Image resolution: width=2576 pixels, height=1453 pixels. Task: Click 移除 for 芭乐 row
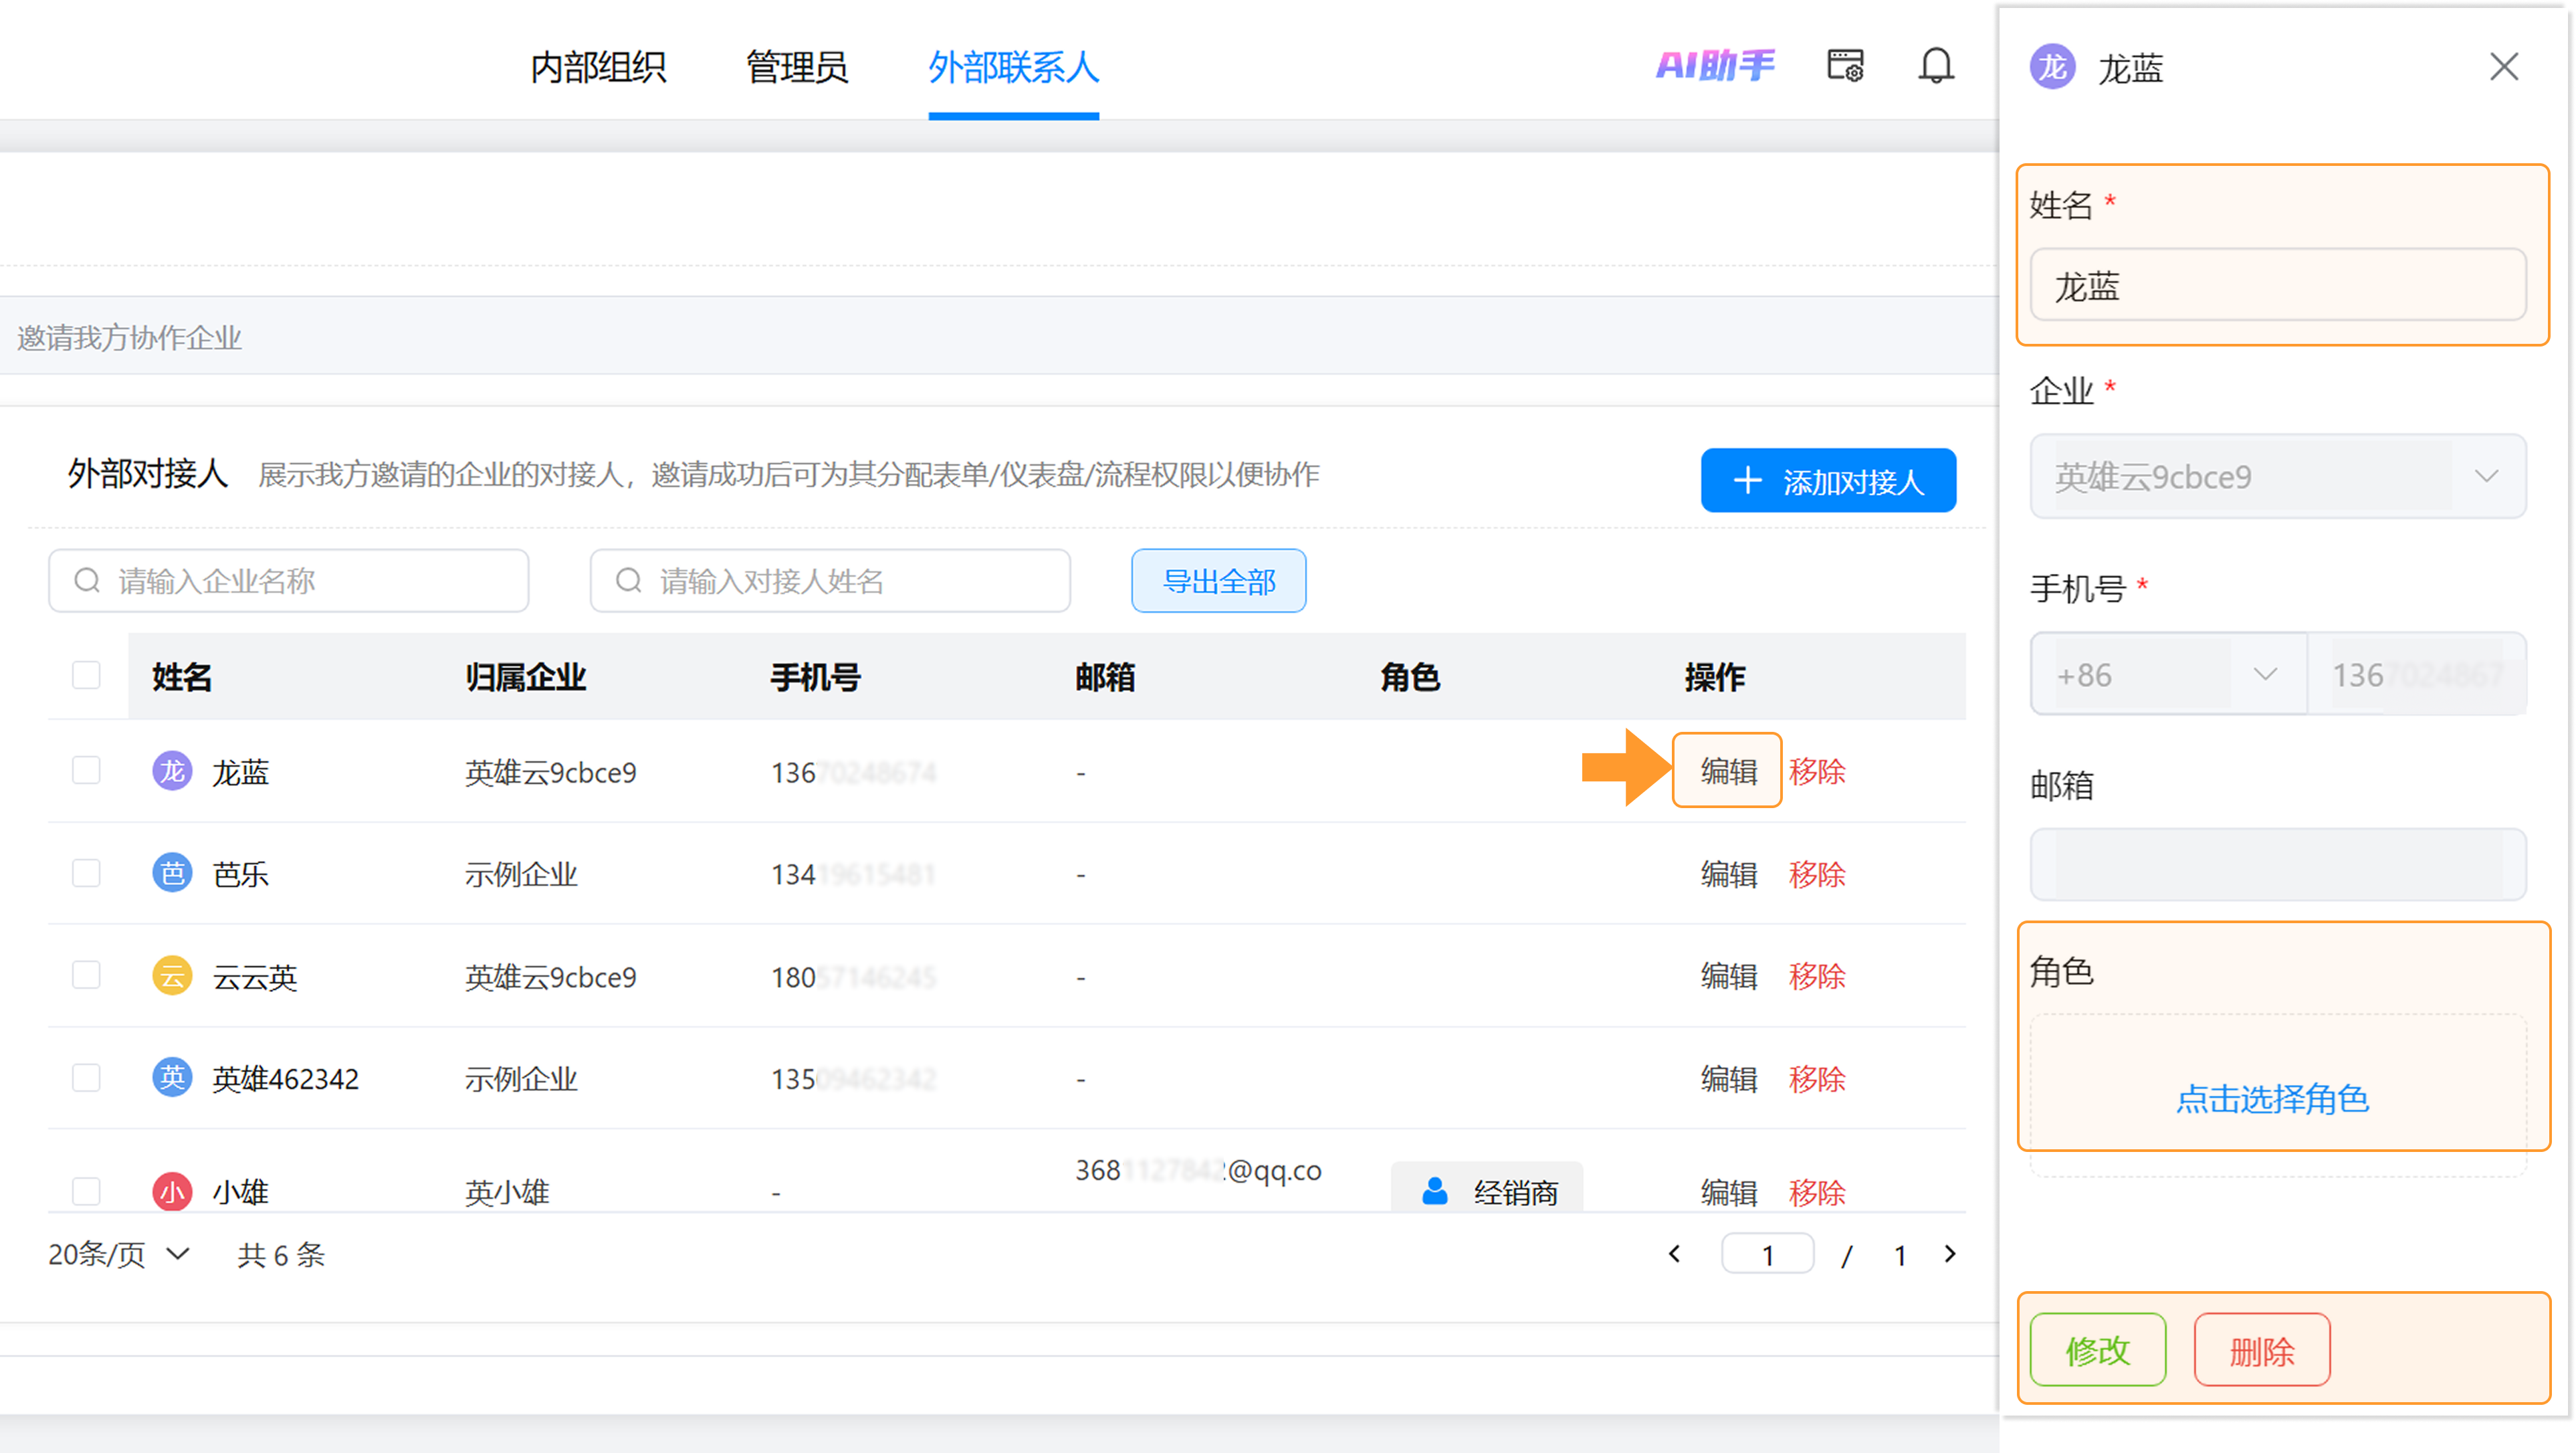click(x=1817, y=873)
